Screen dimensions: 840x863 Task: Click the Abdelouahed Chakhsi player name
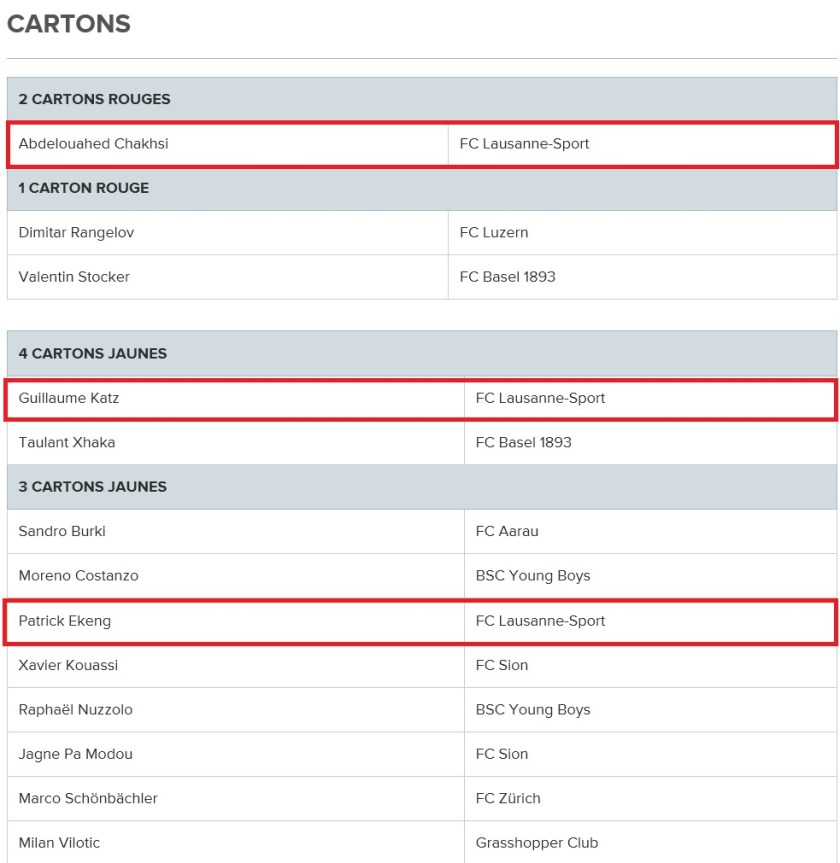pyautogui.click(x=93, y=144)
